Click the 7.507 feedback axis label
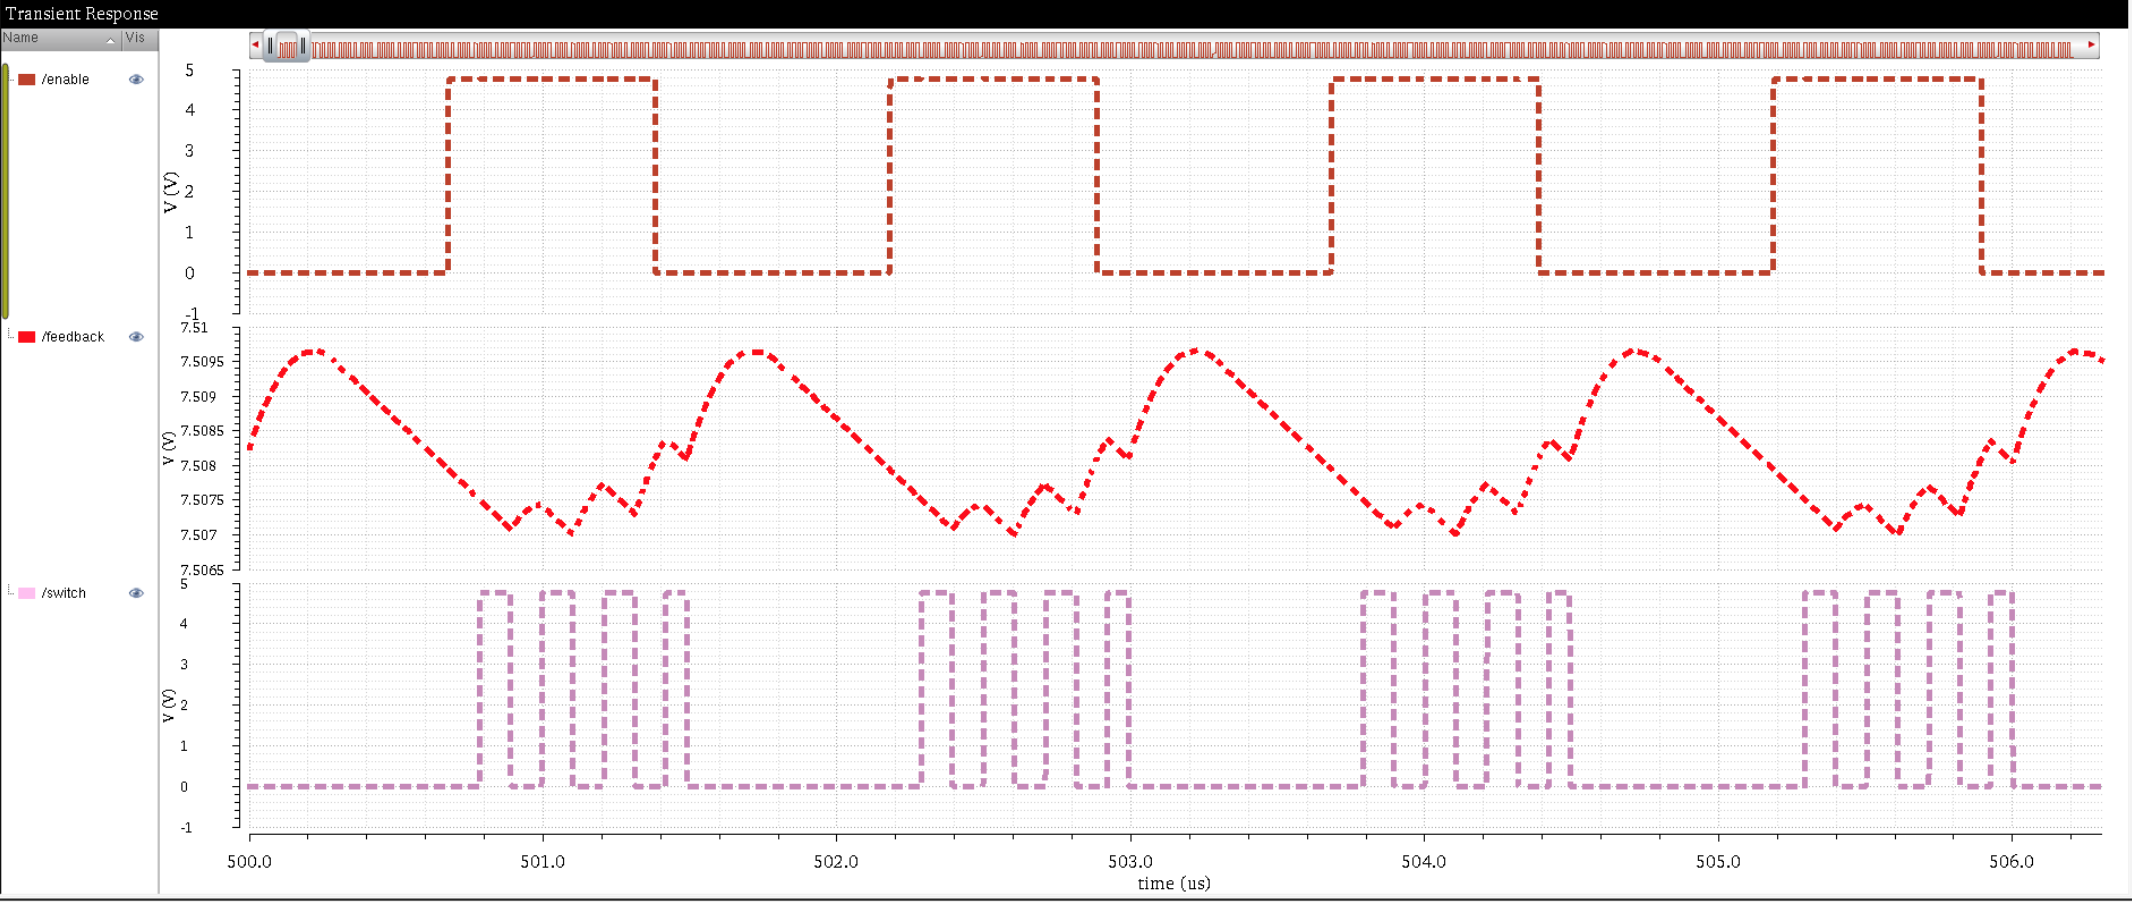This screenshot has width=2132, height=902. 198,535
